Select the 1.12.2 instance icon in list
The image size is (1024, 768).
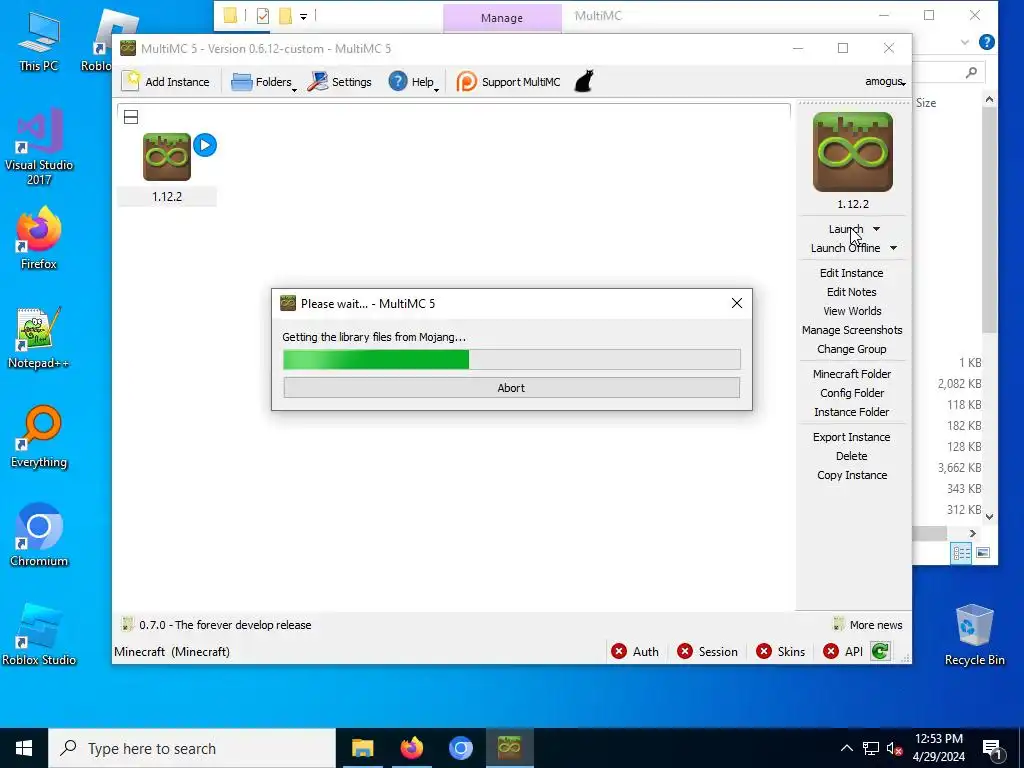click(167, 157)
